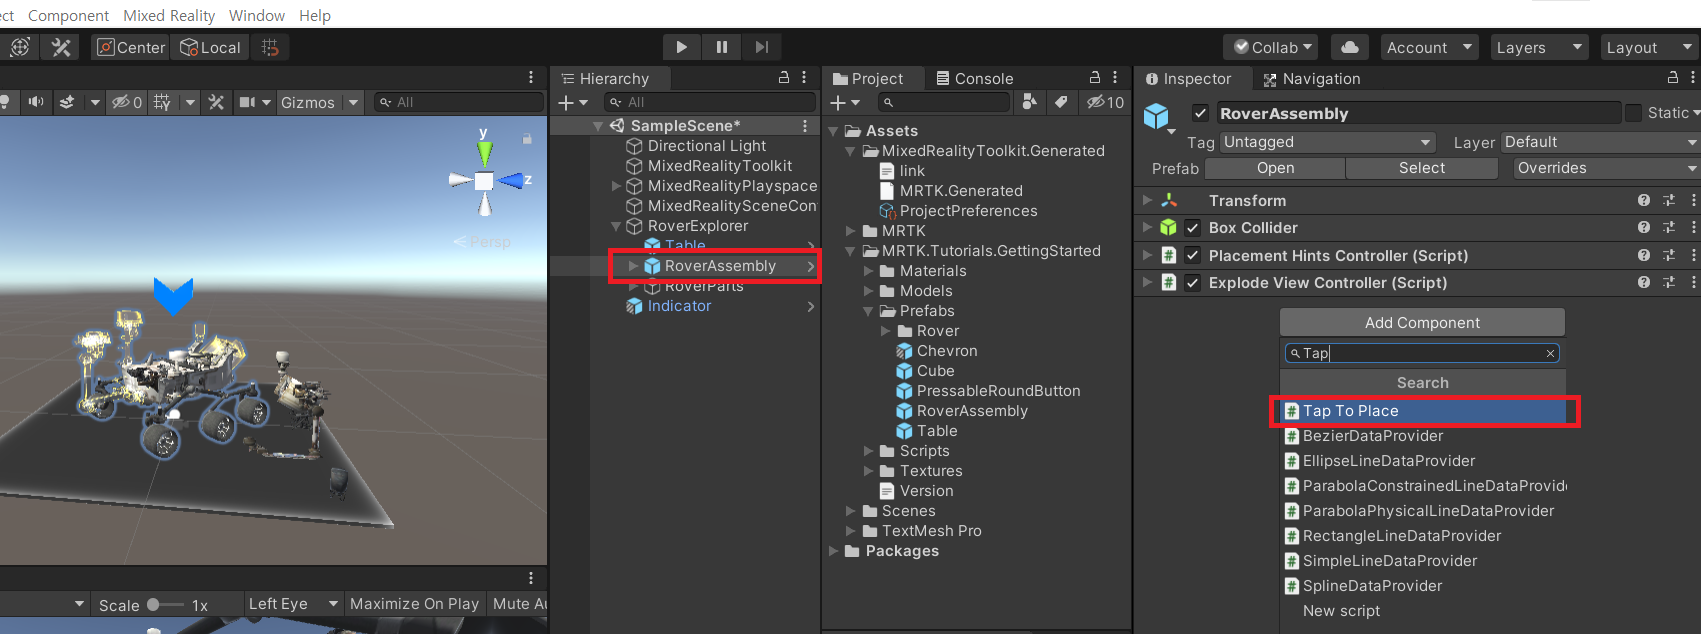This screenshot has width=1701, height=634.
Task: Open Inspector panel options menu
Action: (1693, 77)
